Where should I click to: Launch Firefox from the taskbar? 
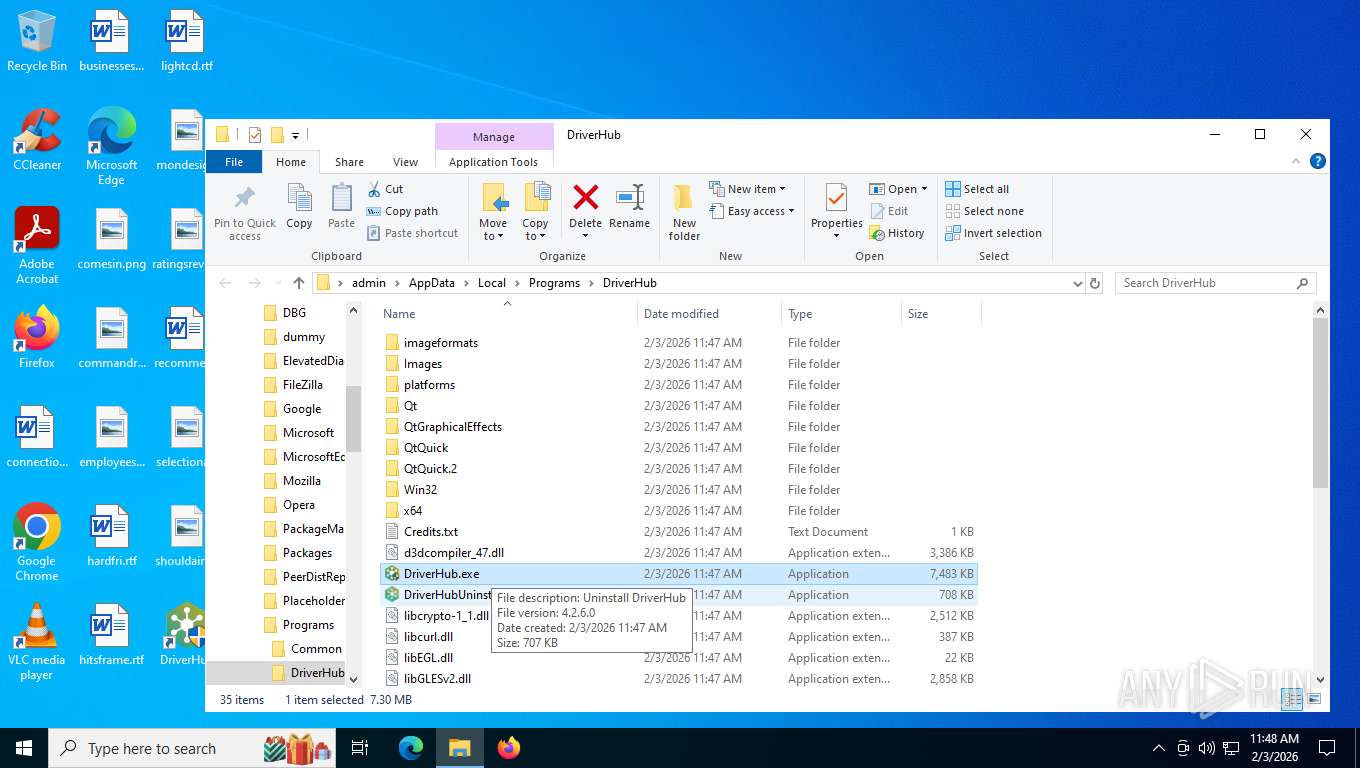coord(509,748)
